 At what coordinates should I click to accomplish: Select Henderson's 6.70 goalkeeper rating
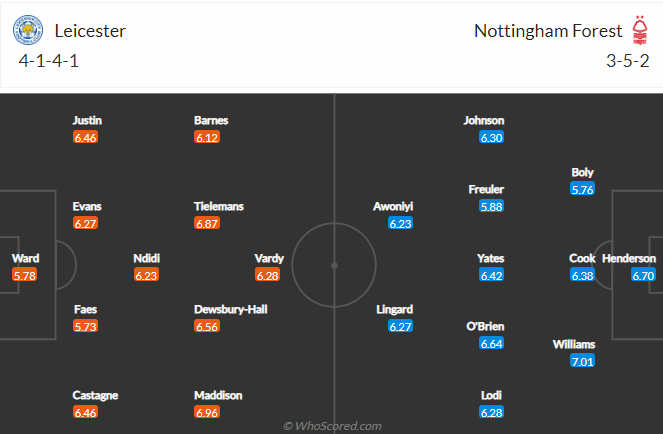(643, 275)
